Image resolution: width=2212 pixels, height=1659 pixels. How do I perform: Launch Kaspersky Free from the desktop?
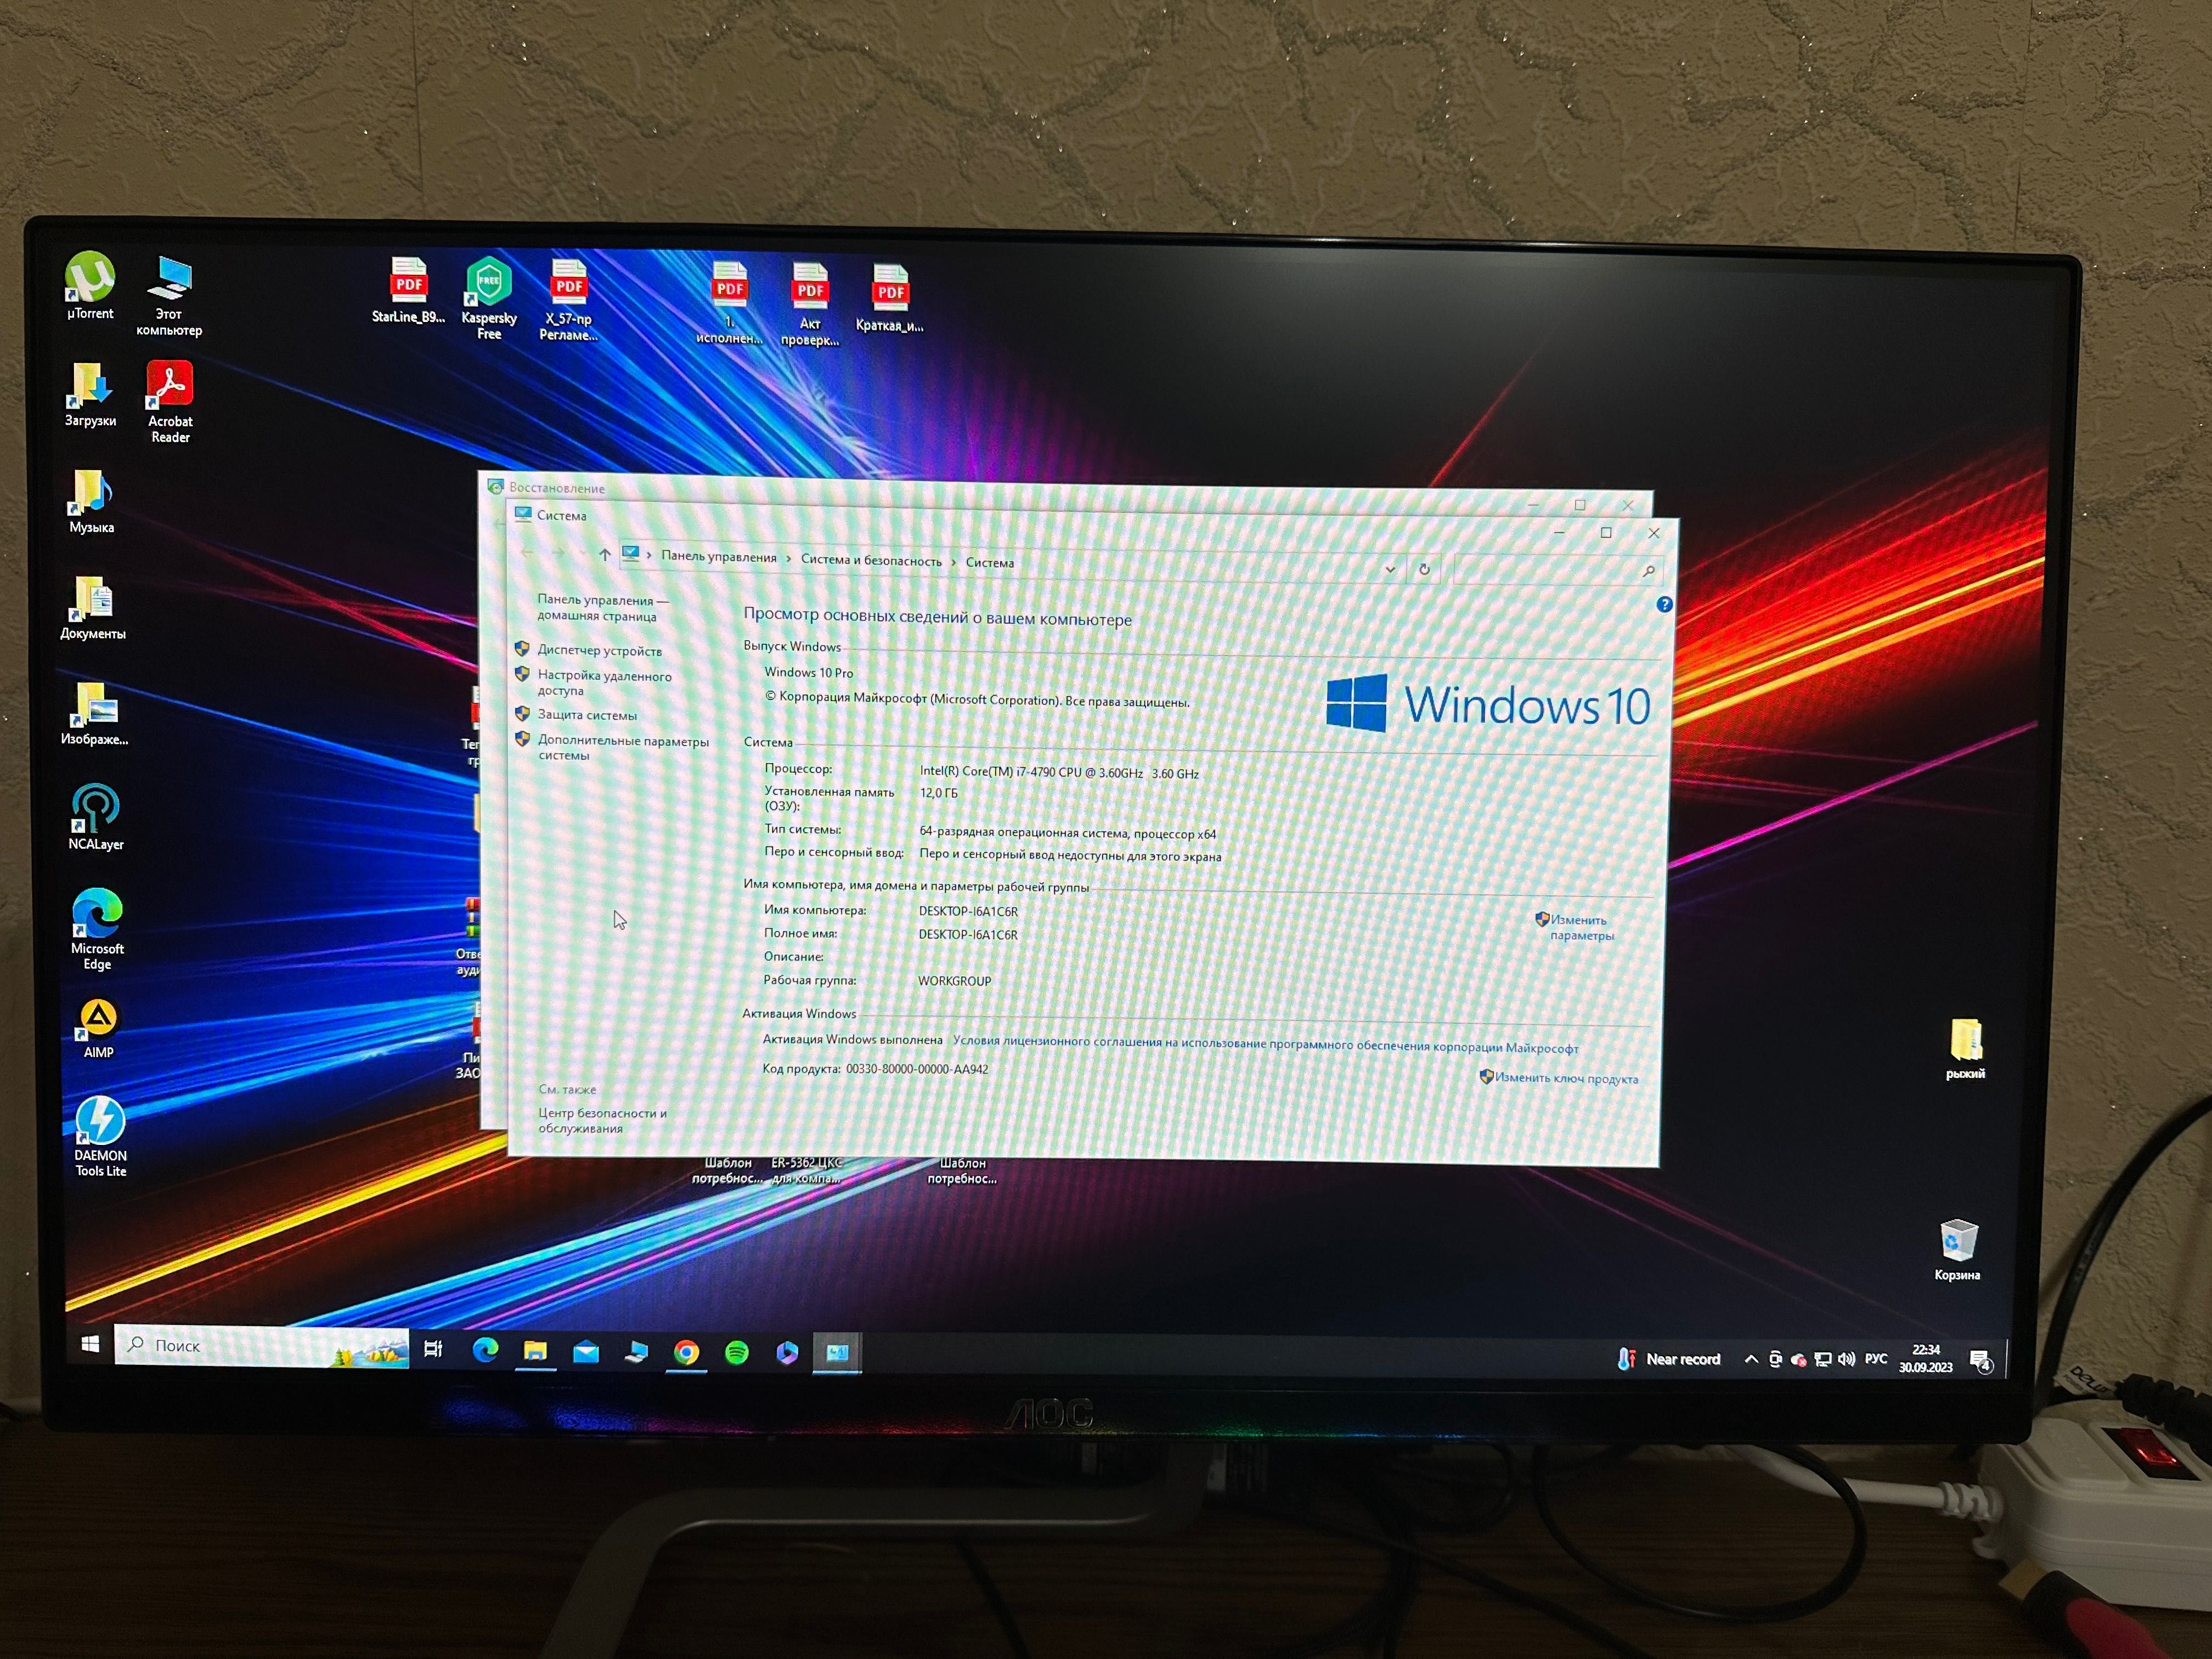[x=489, y=299]
